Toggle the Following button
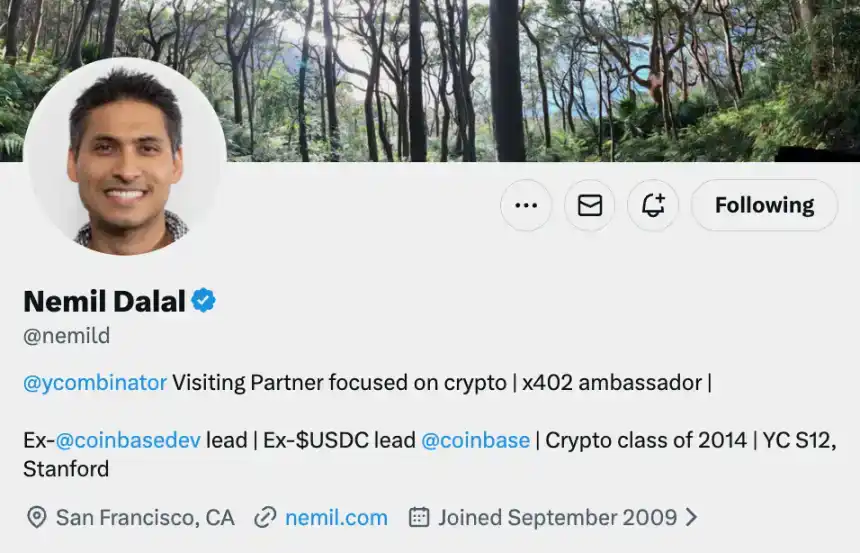860x553 pixels. pyautogui.click(x=764, y=205)
